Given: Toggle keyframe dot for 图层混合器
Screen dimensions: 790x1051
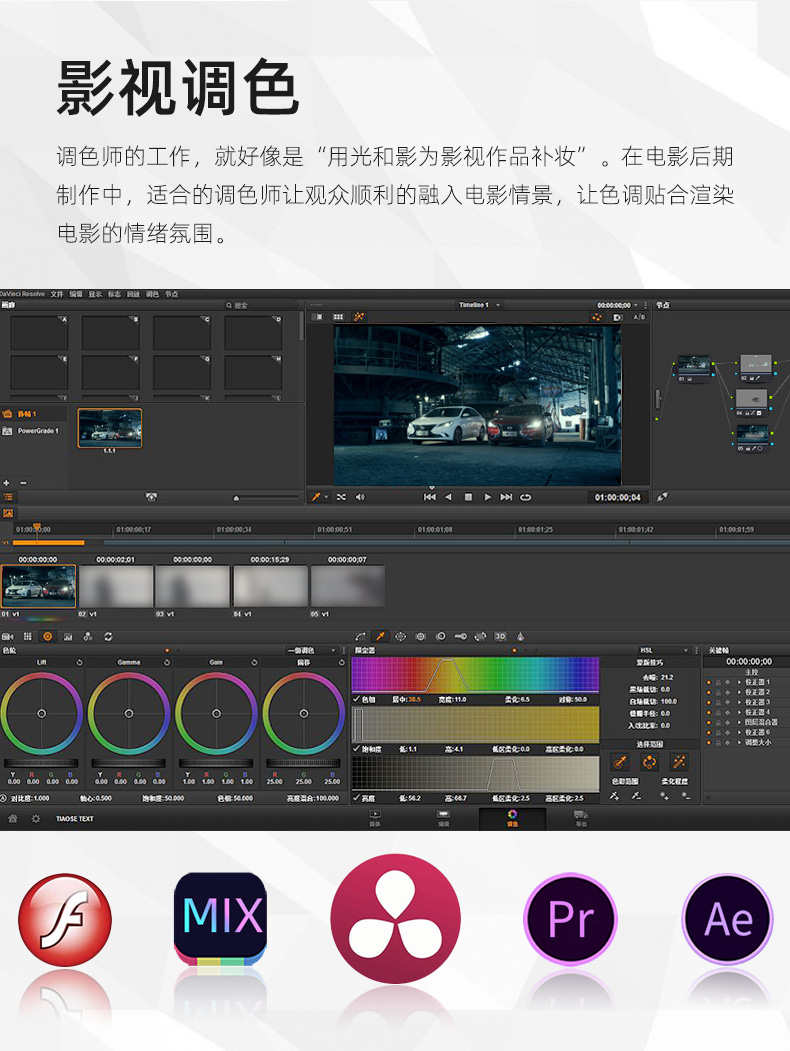Looking at the screenshot, I should pos(709,723).
